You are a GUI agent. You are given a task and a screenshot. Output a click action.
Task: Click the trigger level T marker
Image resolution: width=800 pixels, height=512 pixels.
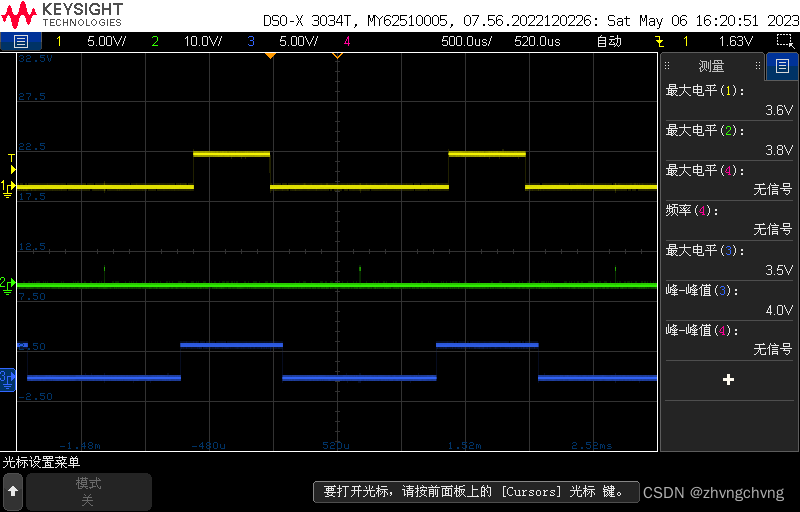[12, 164]
